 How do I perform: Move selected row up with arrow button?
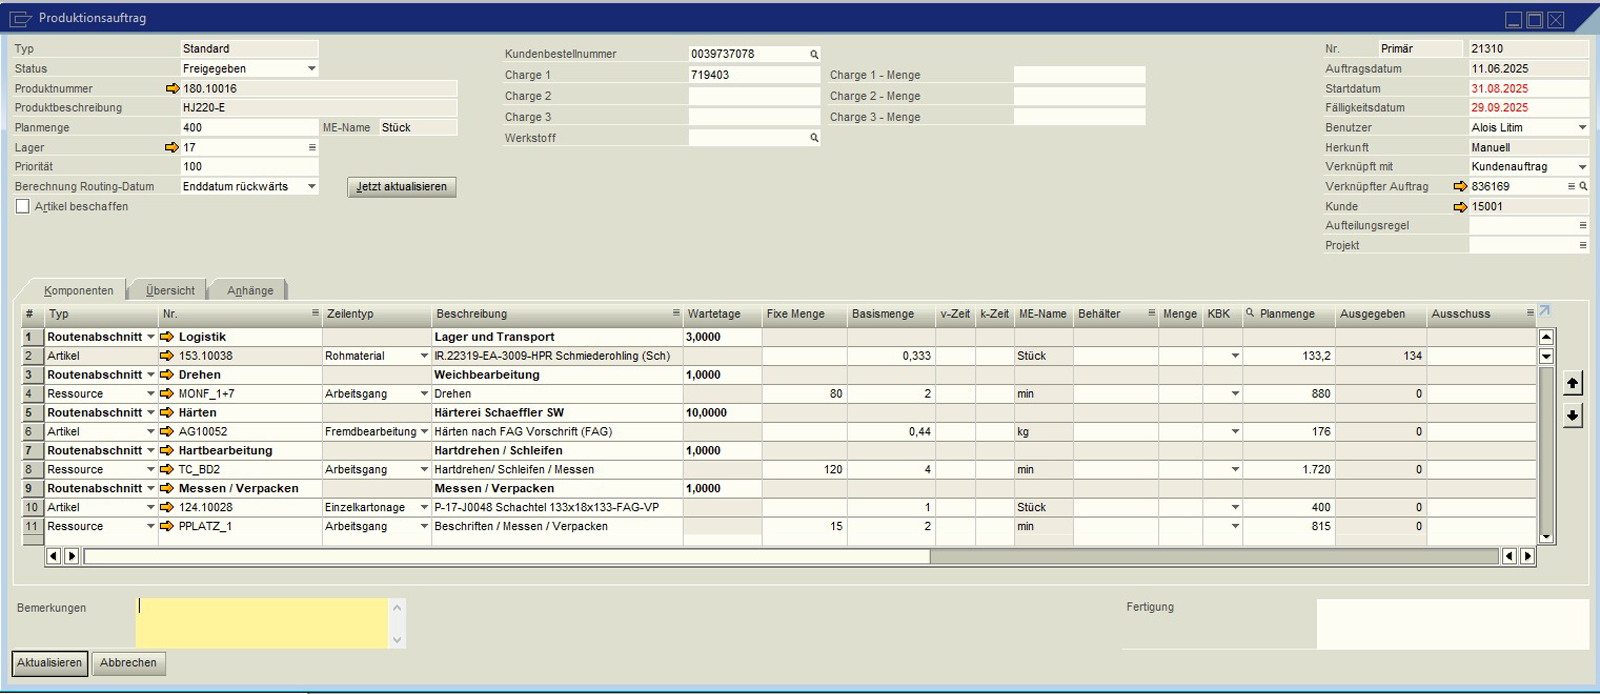pos(1572,384)
